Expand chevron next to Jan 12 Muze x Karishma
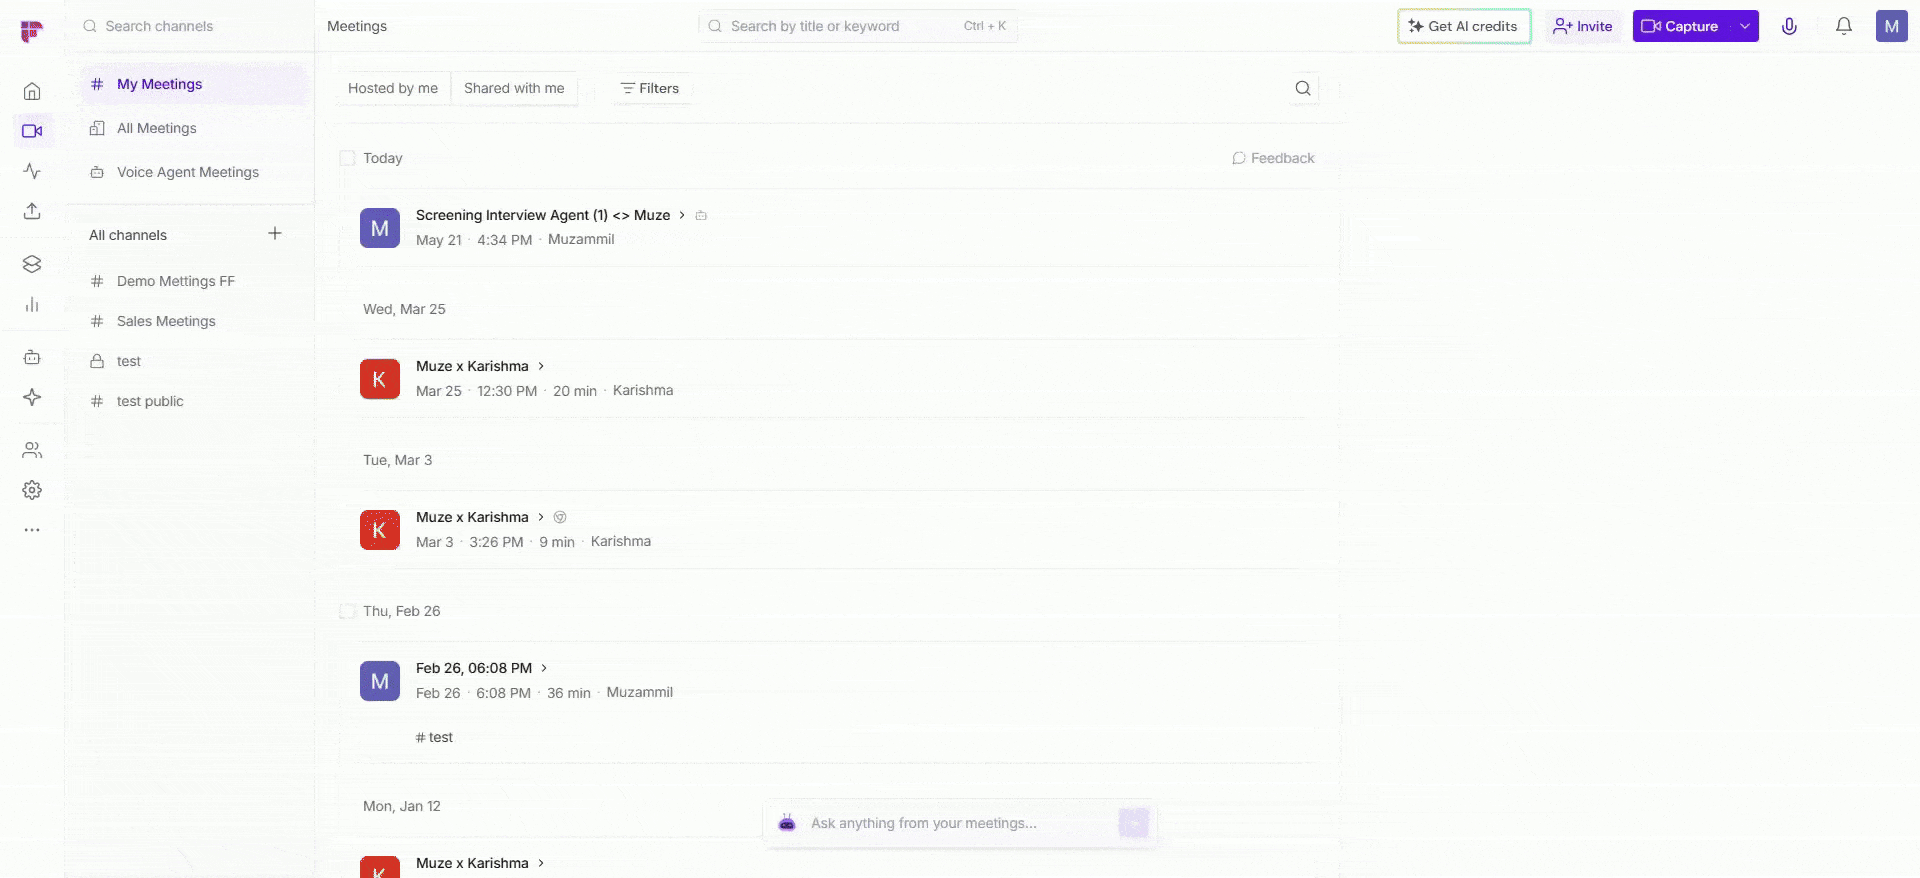 point(541,863)
